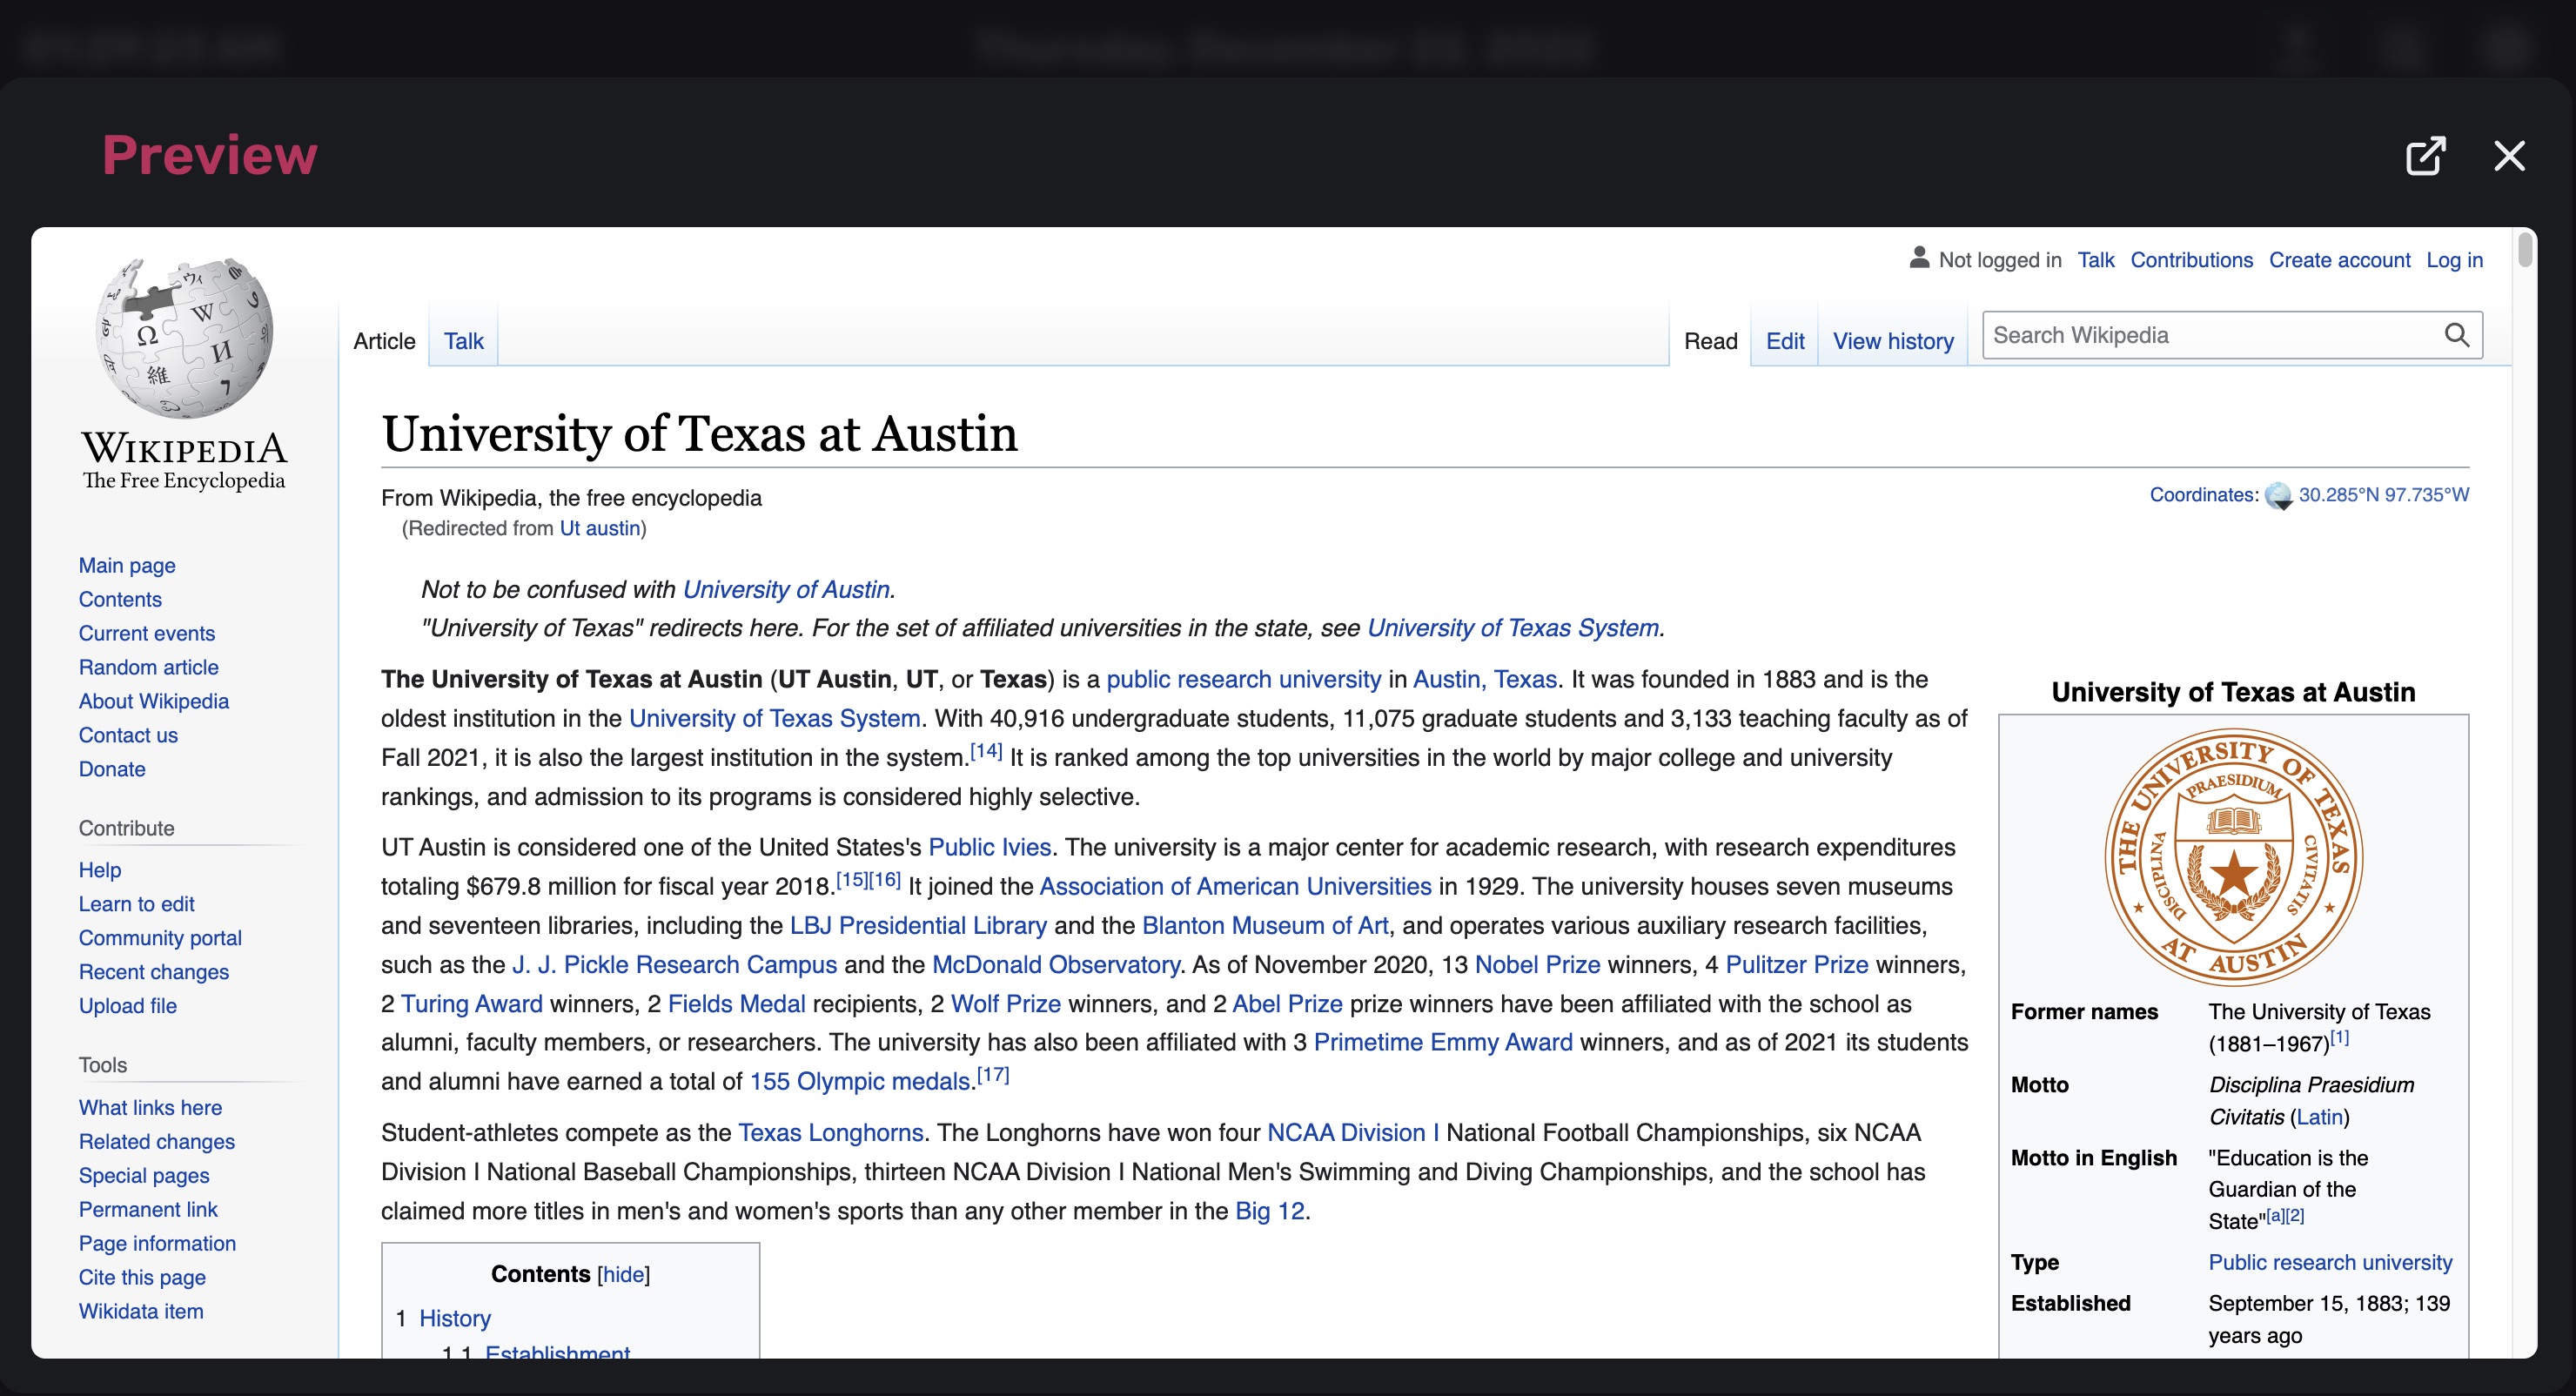This screenshot has height=1396, width=2576.
Task: Click the Contact us link
Action: [x=128, y=735]
